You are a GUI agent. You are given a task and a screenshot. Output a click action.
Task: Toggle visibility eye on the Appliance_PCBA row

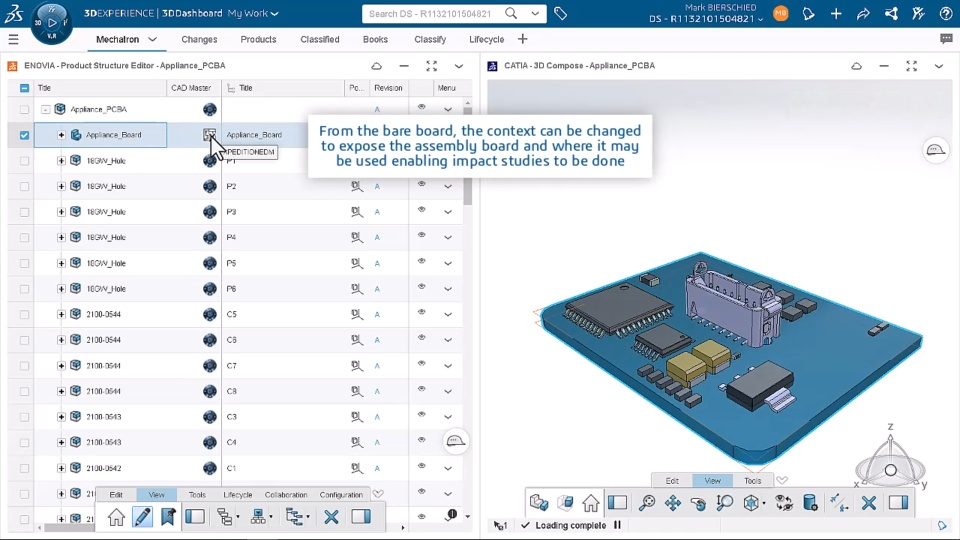pyautogui.click(x=421, y=107)
